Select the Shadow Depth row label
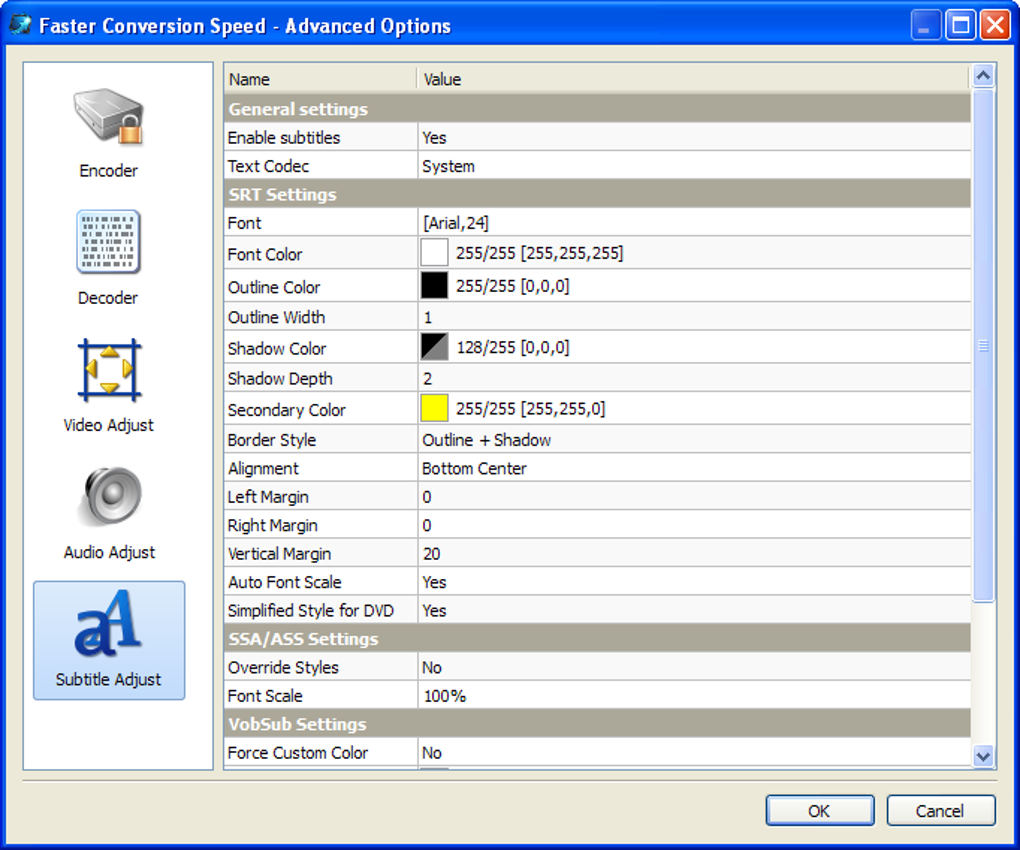 pos(280,379)
